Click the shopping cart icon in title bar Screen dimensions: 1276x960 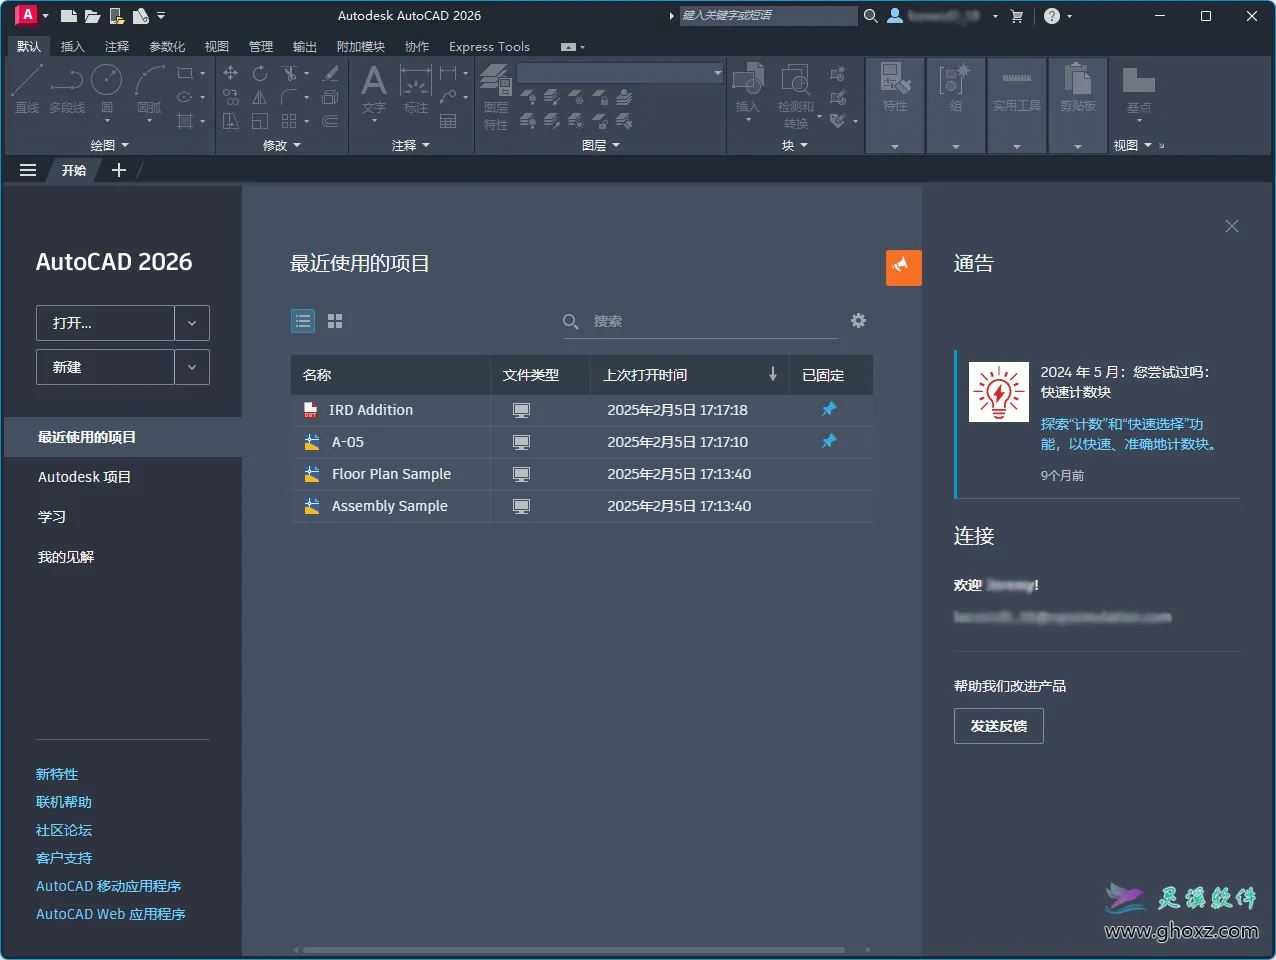(1017, 16)
